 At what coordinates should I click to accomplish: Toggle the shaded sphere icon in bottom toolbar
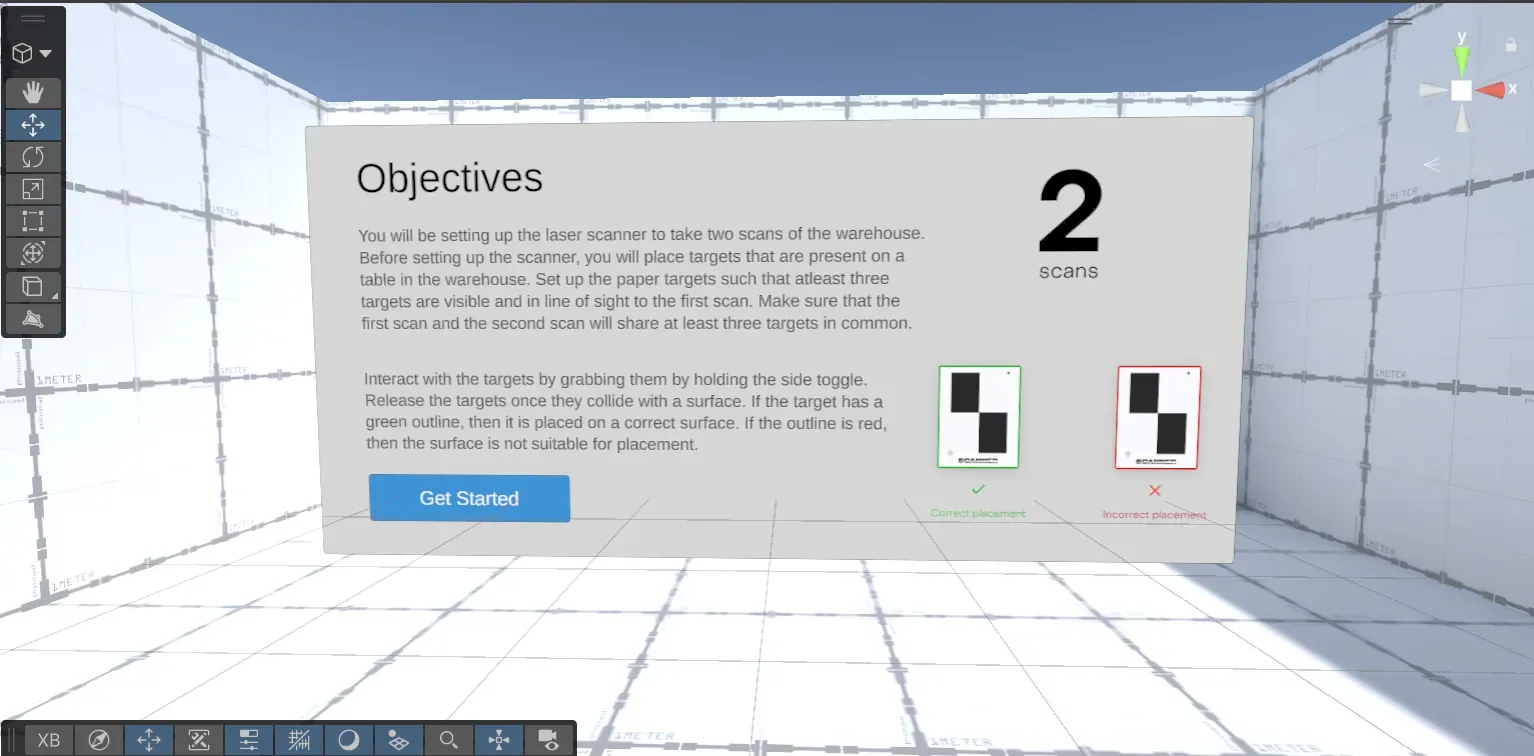349,740
